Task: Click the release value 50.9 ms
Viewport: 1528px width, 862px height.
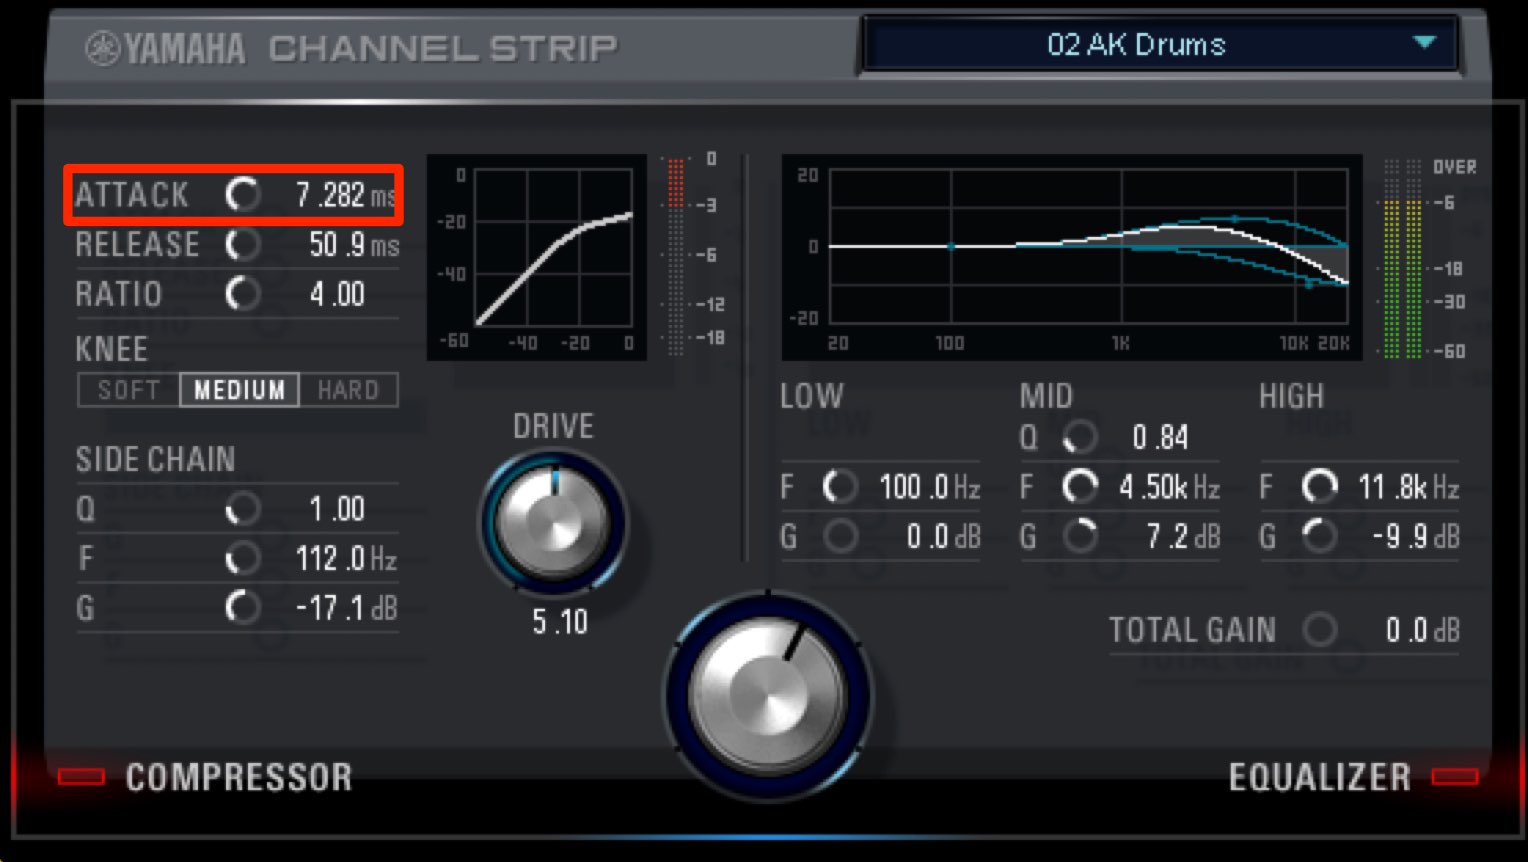Action: click(354, 245)
